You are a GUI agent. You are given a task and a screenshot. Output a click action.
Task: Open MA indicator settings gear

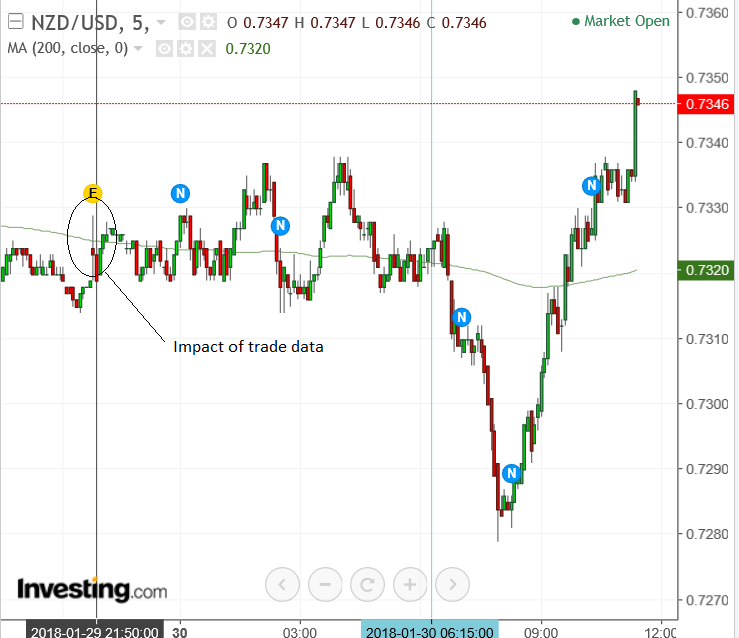point(185,49)
